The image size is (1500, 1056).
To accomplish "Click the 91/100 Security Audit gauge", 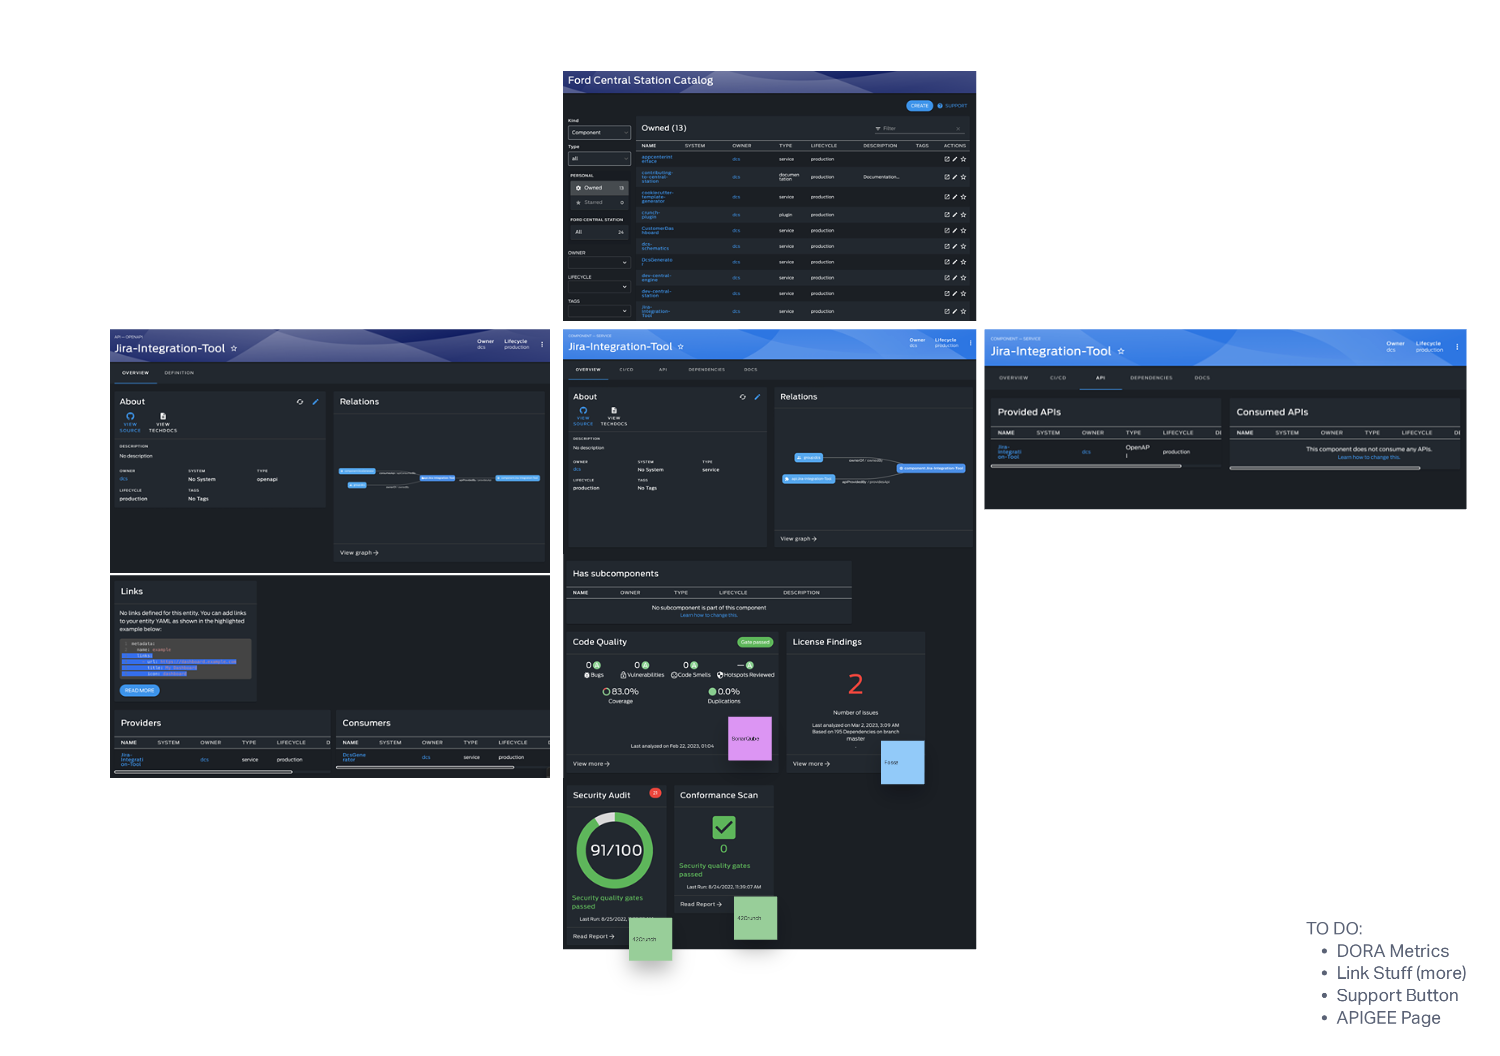I will 615,850.
